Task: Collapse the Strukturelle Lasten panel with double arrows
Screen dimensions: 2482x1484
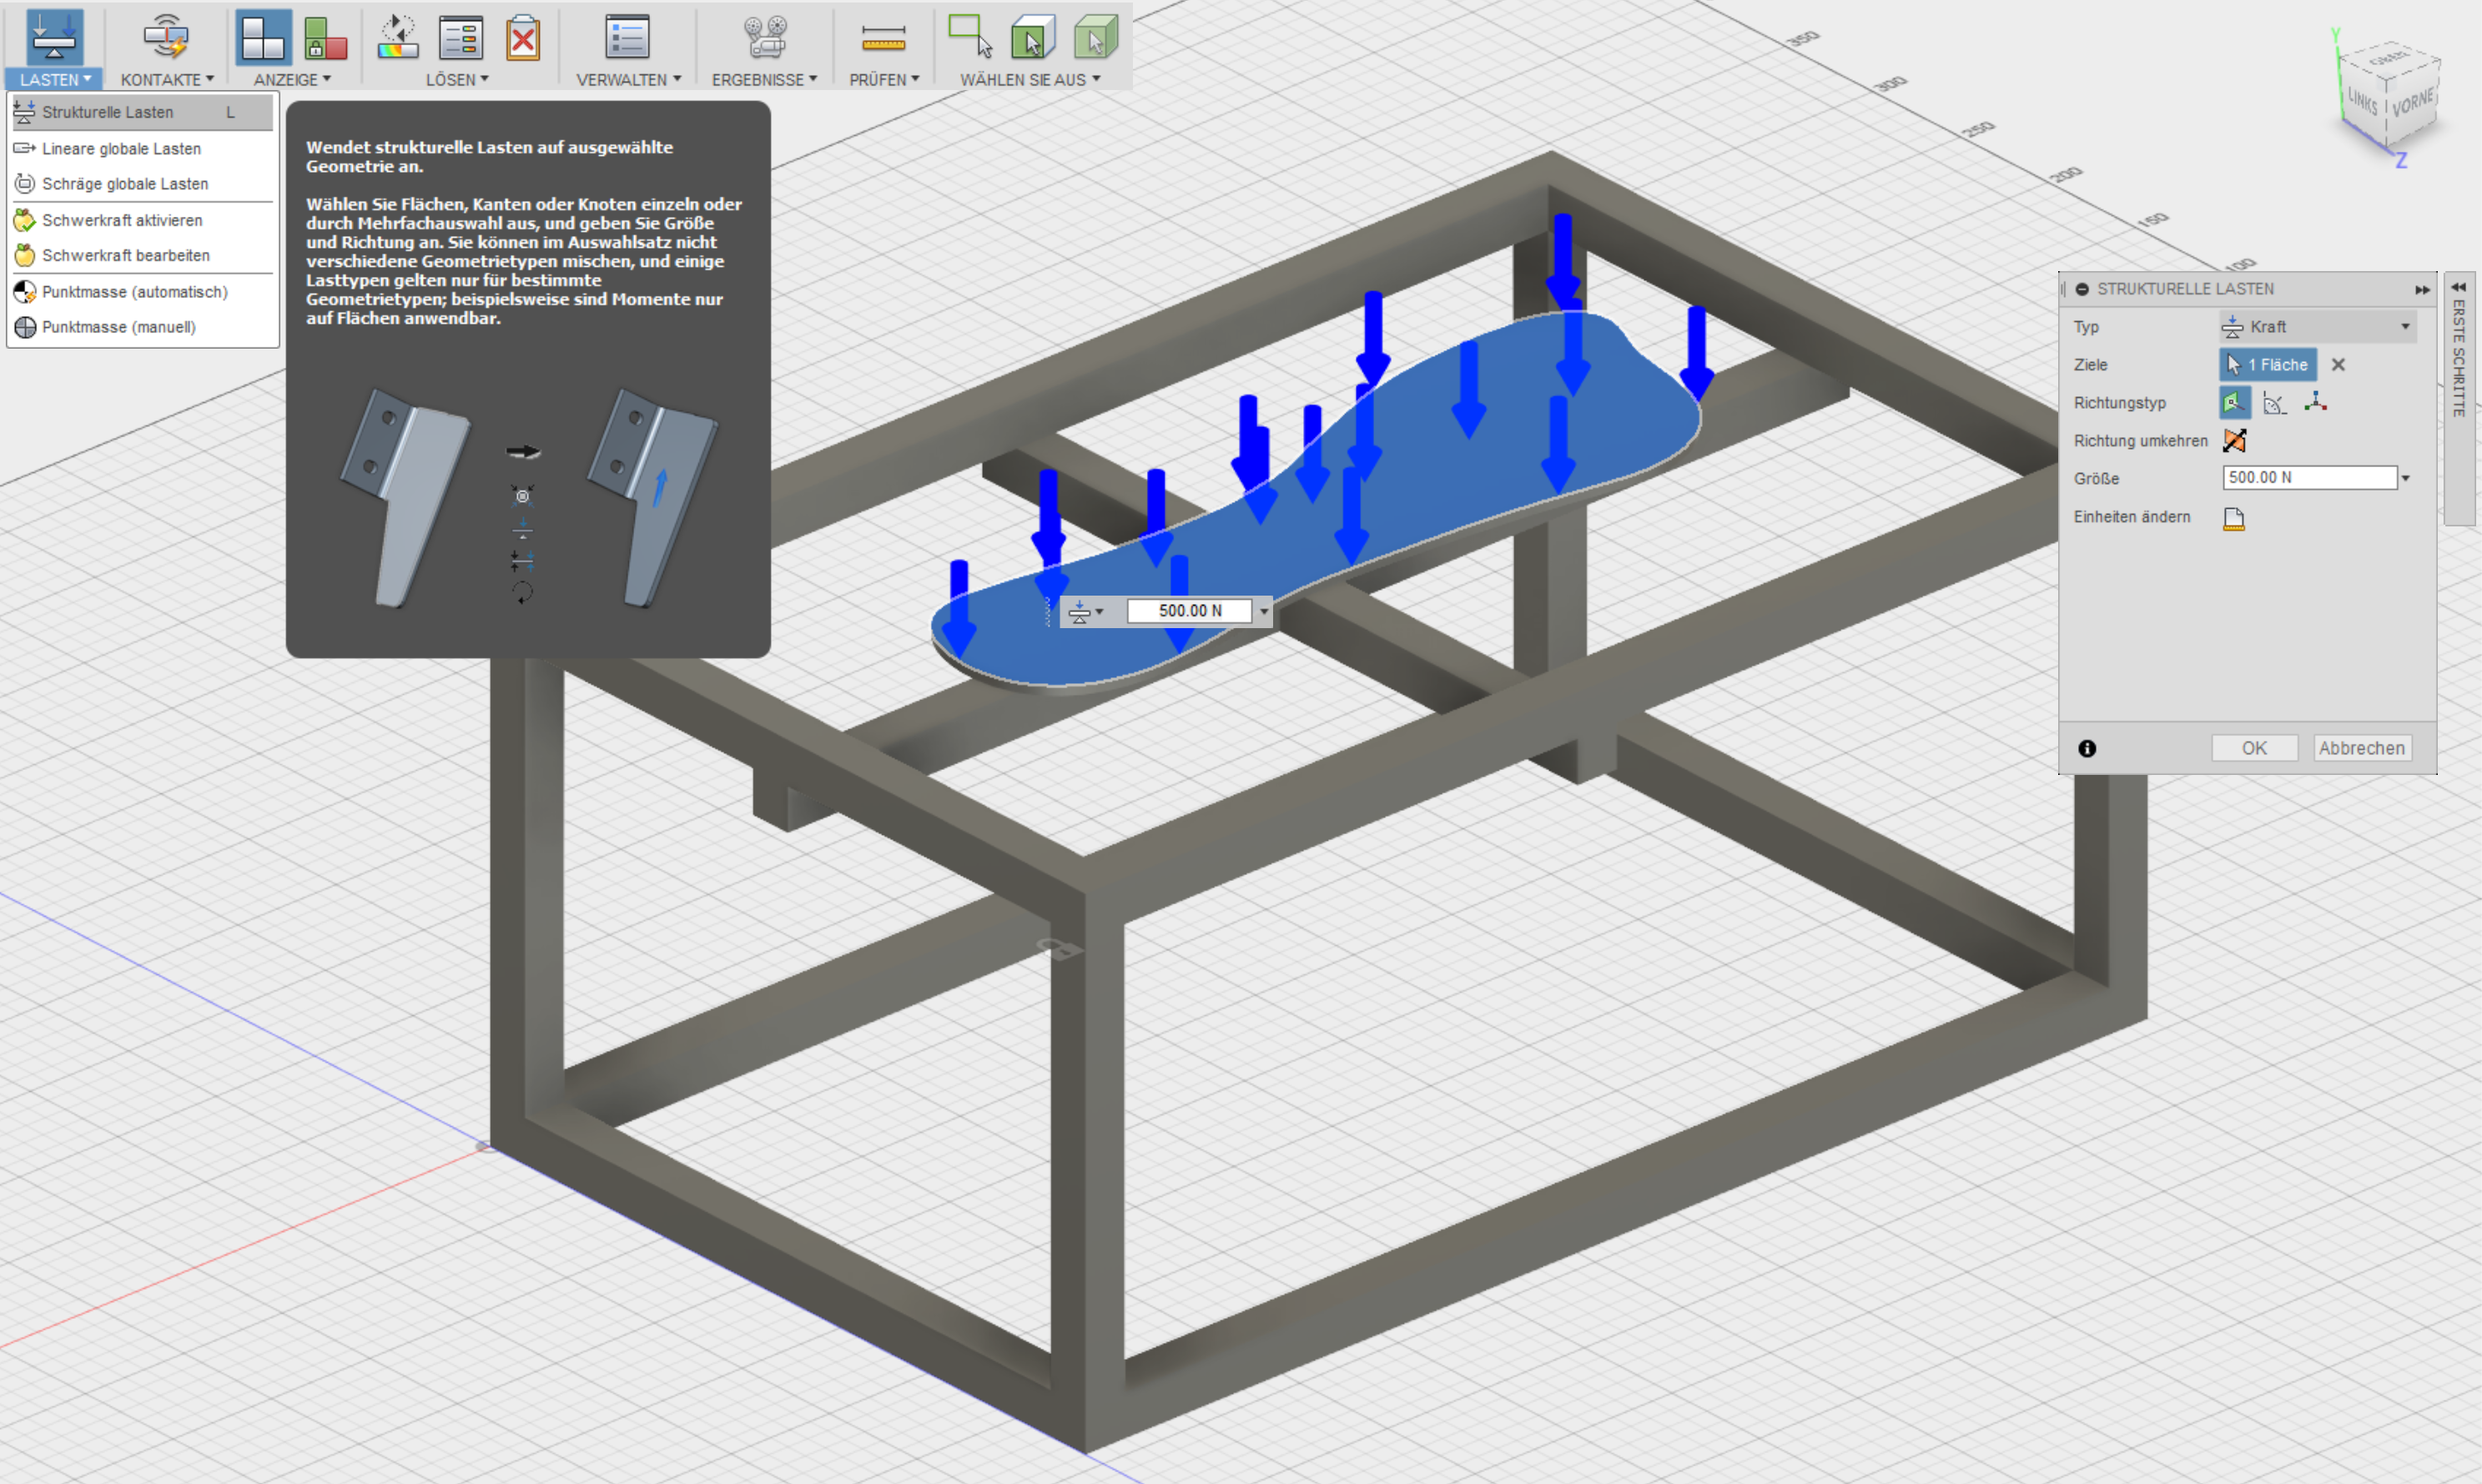Action: coord(2423,290)
